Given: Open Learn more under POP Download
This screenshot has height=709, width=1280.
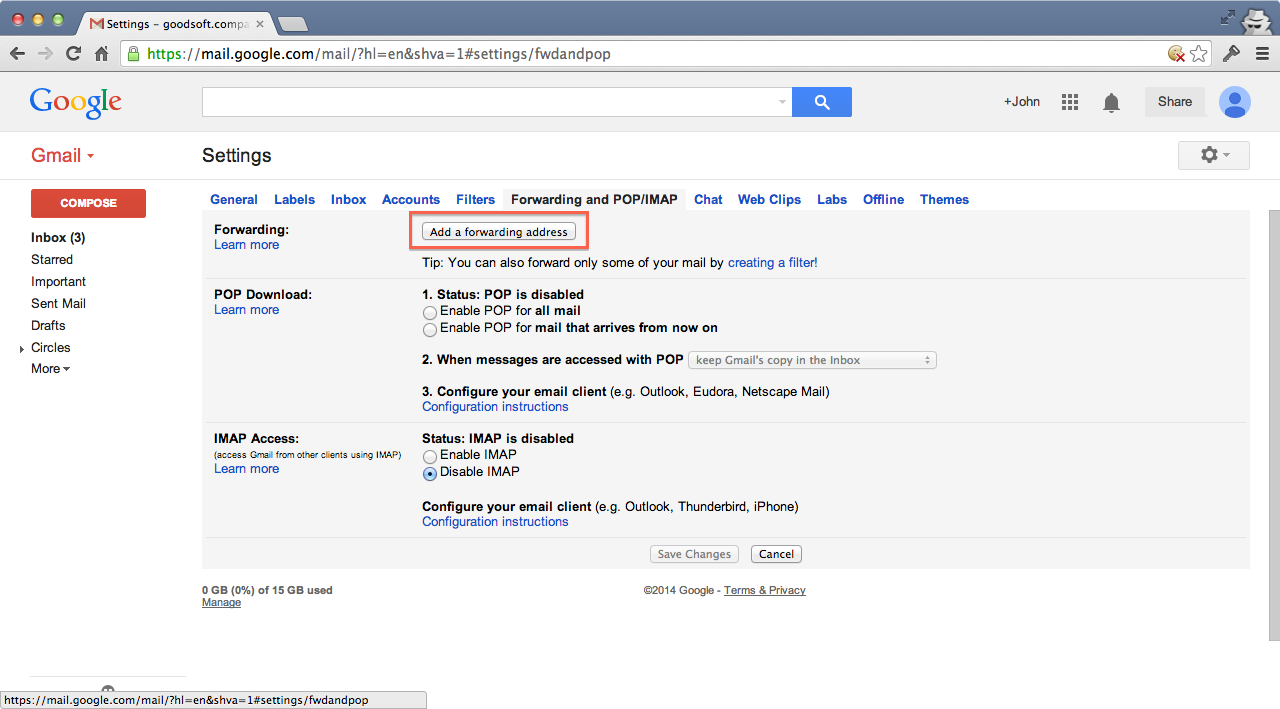Looking at the screenshot, I should 246,310.
